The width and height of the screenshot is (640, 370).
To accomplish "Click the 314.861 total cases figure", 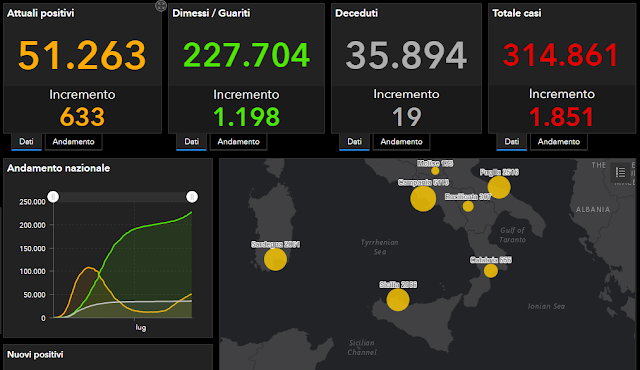I will pyautogui.click(x=561, y=55).
